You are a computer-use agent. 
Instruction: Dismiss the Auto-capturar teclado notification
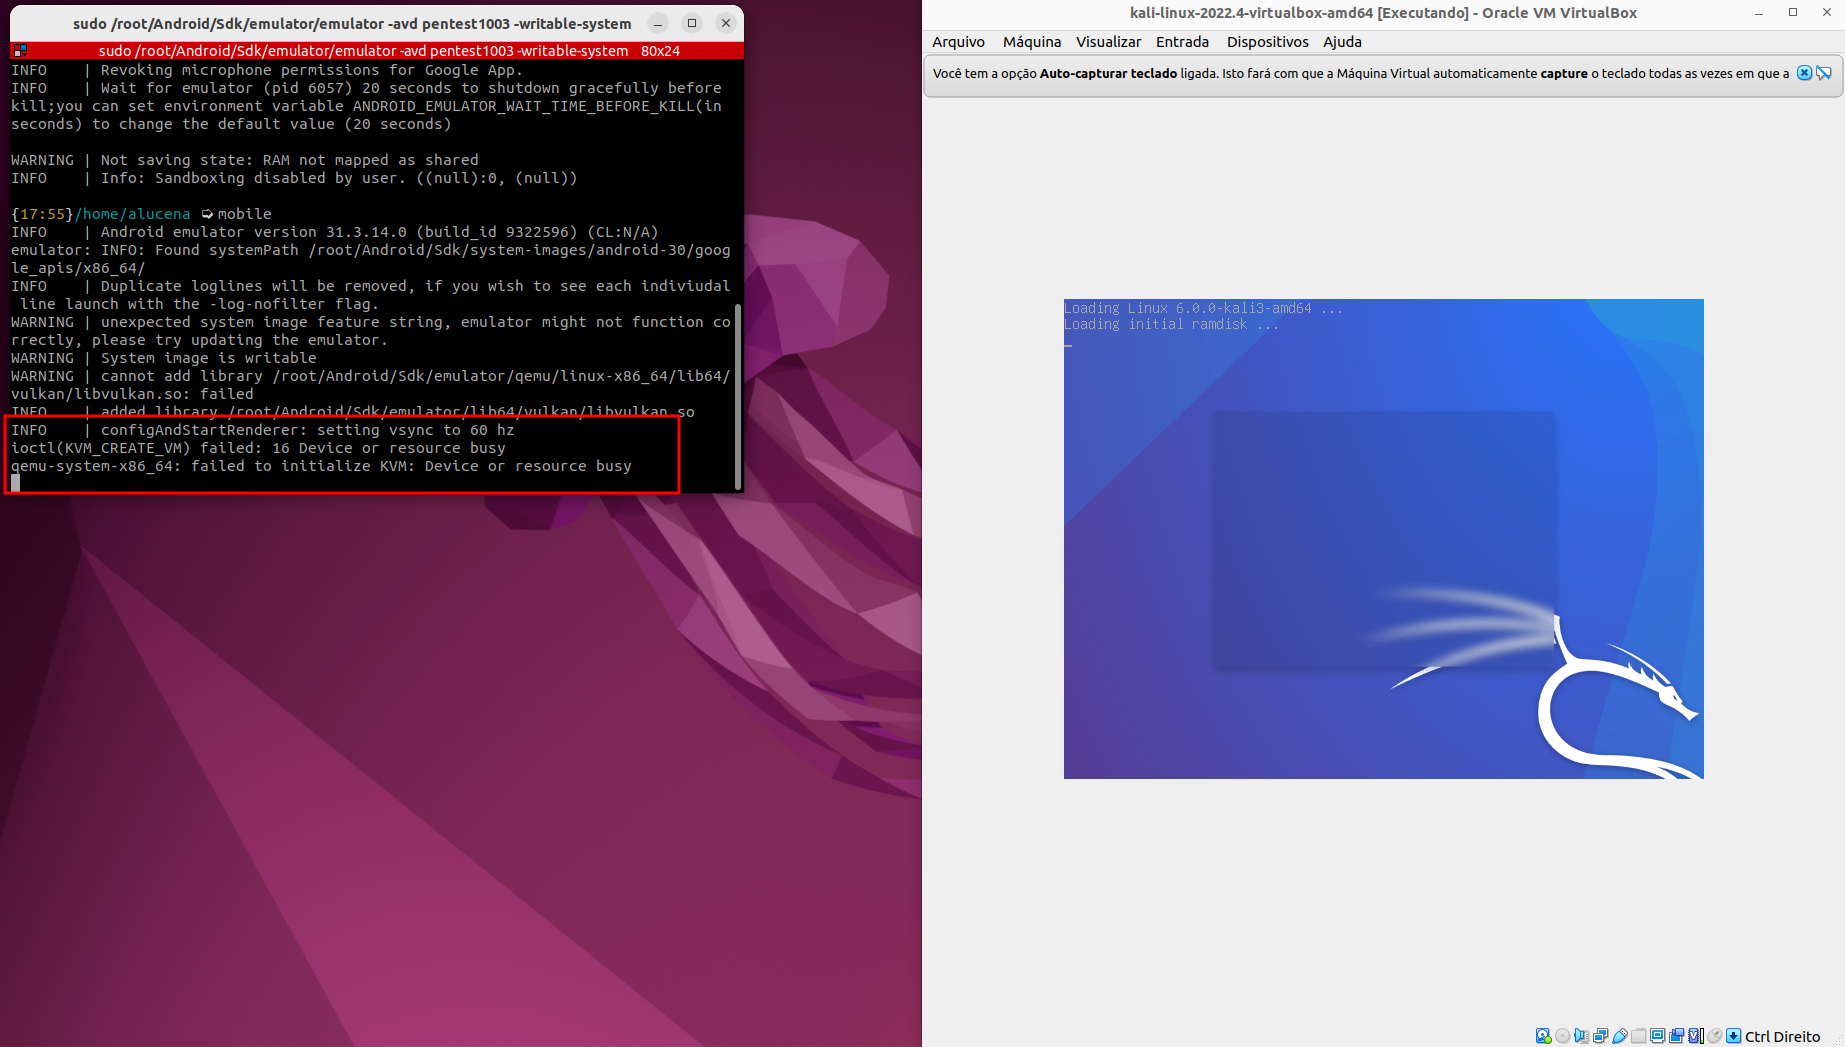(1804, 73)
